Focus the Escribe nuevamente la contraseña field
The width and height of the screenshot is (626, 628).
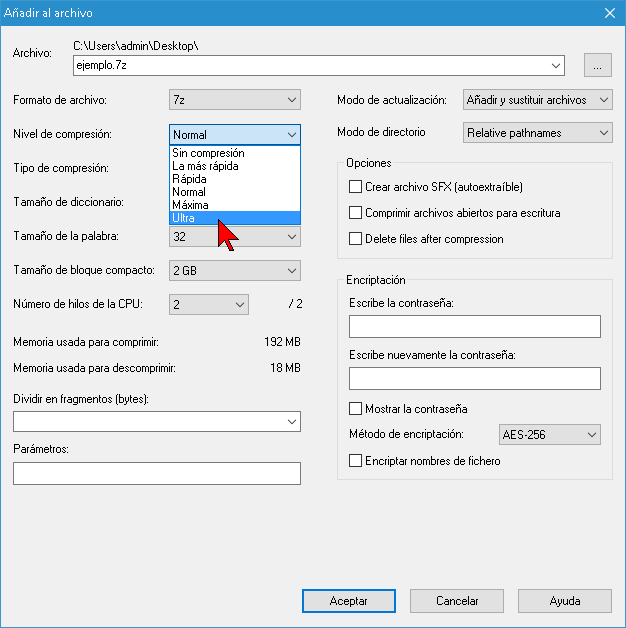tap(475, 378)
